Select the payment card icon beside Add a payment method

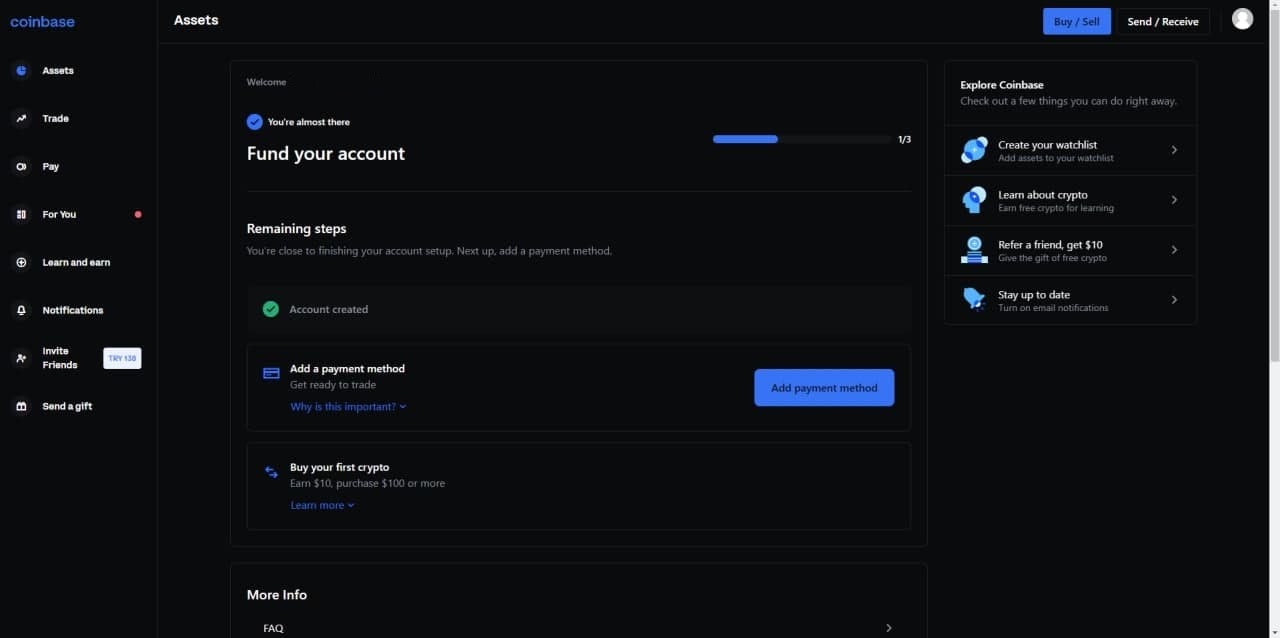click(x=271, y=372)
